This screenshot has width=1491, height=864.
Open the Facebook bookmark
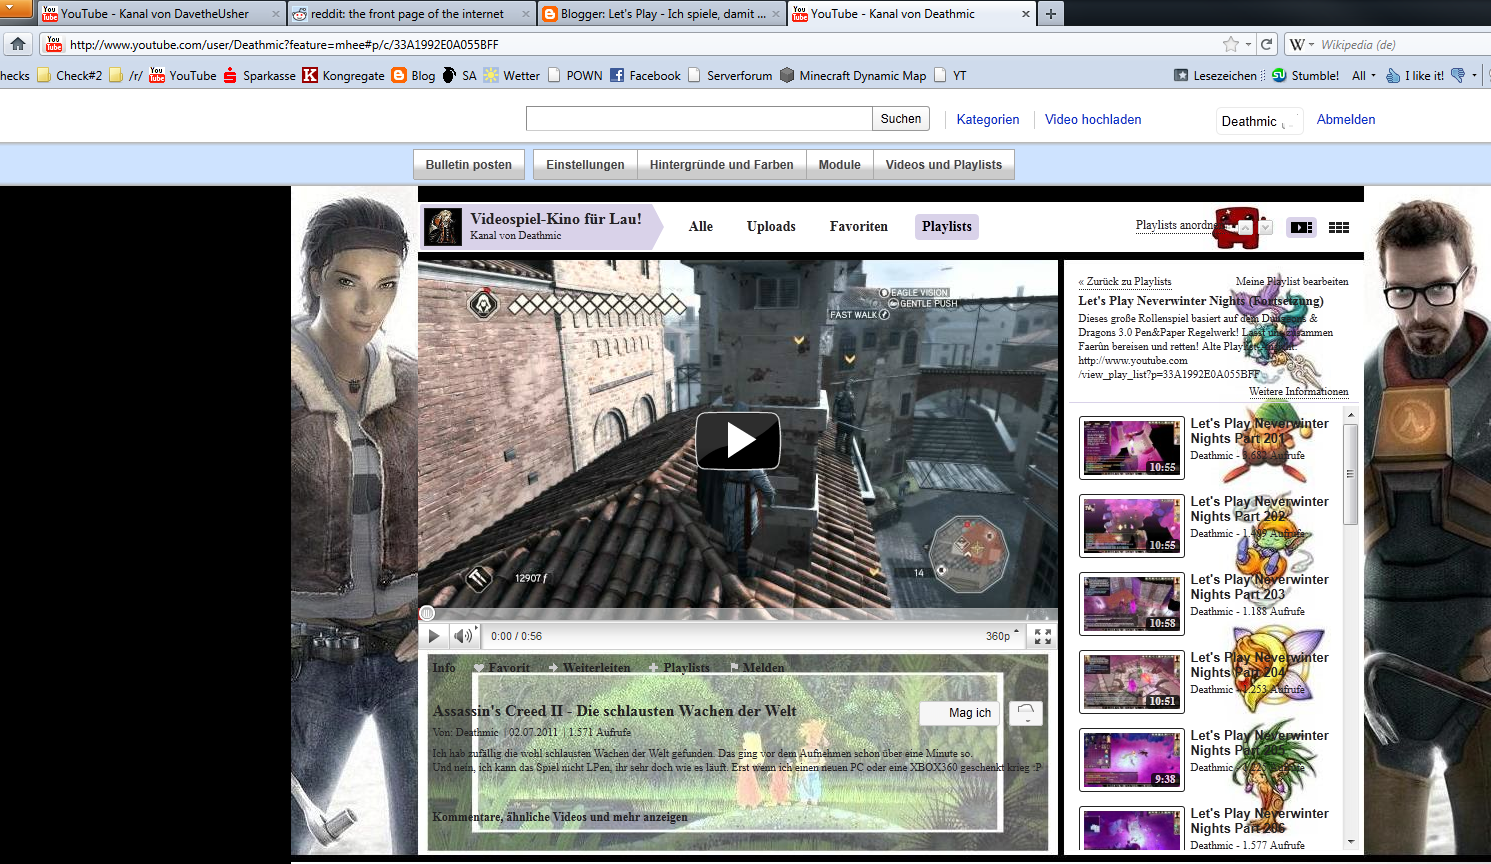click(645, 75)
